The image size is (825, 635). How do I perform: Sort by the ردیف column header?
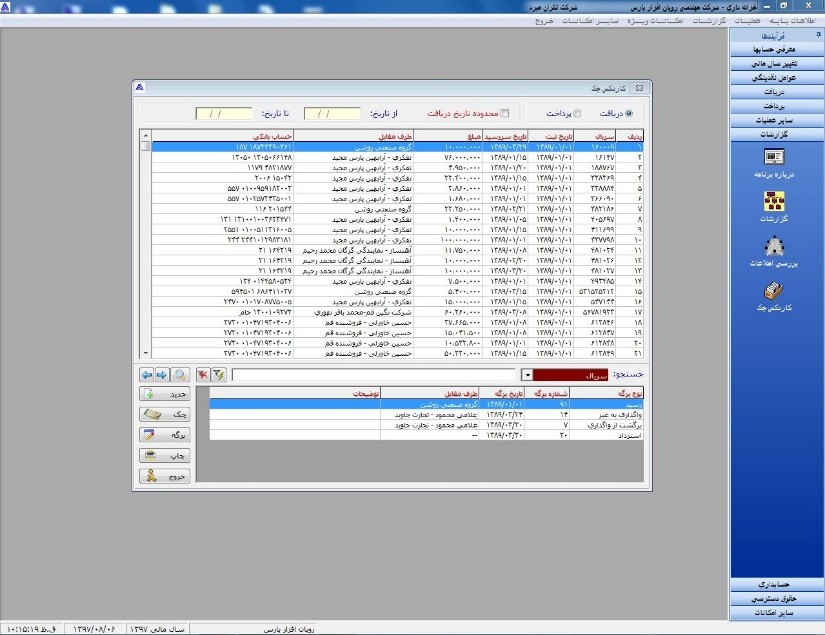[629, 136]
